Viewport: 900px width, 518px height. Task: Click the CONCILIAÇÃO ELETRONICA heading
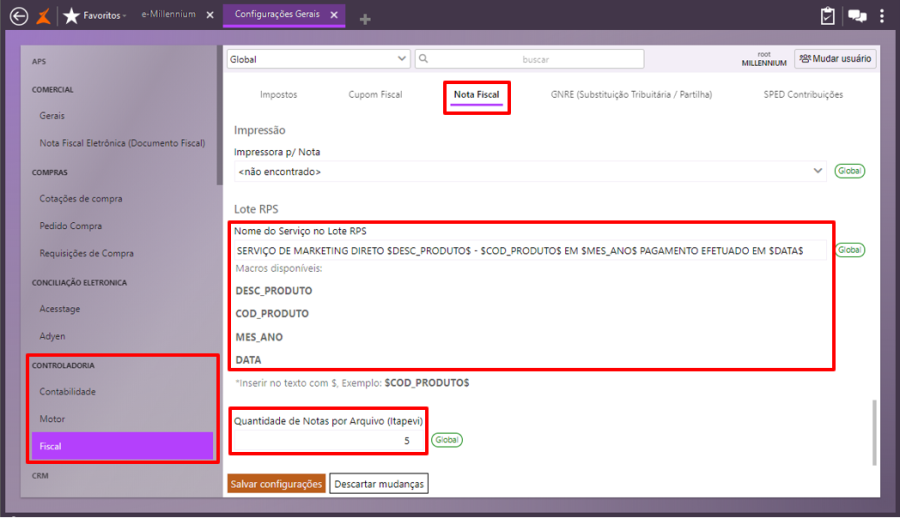[79, 283]
